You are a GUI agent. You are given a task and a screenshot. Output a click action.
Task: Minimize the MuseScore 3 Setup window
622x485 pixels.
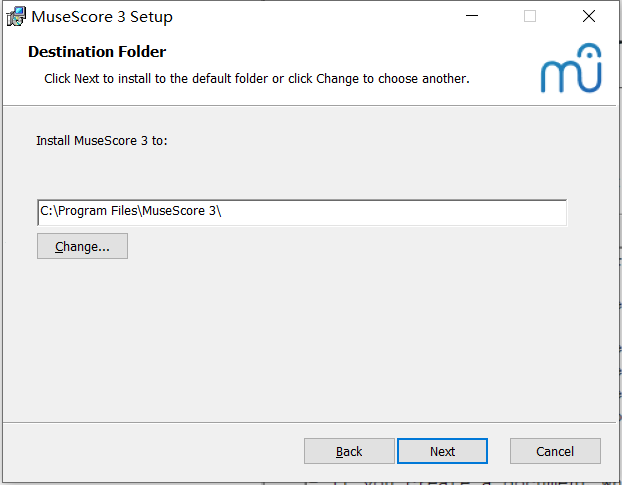pos(472,16)
